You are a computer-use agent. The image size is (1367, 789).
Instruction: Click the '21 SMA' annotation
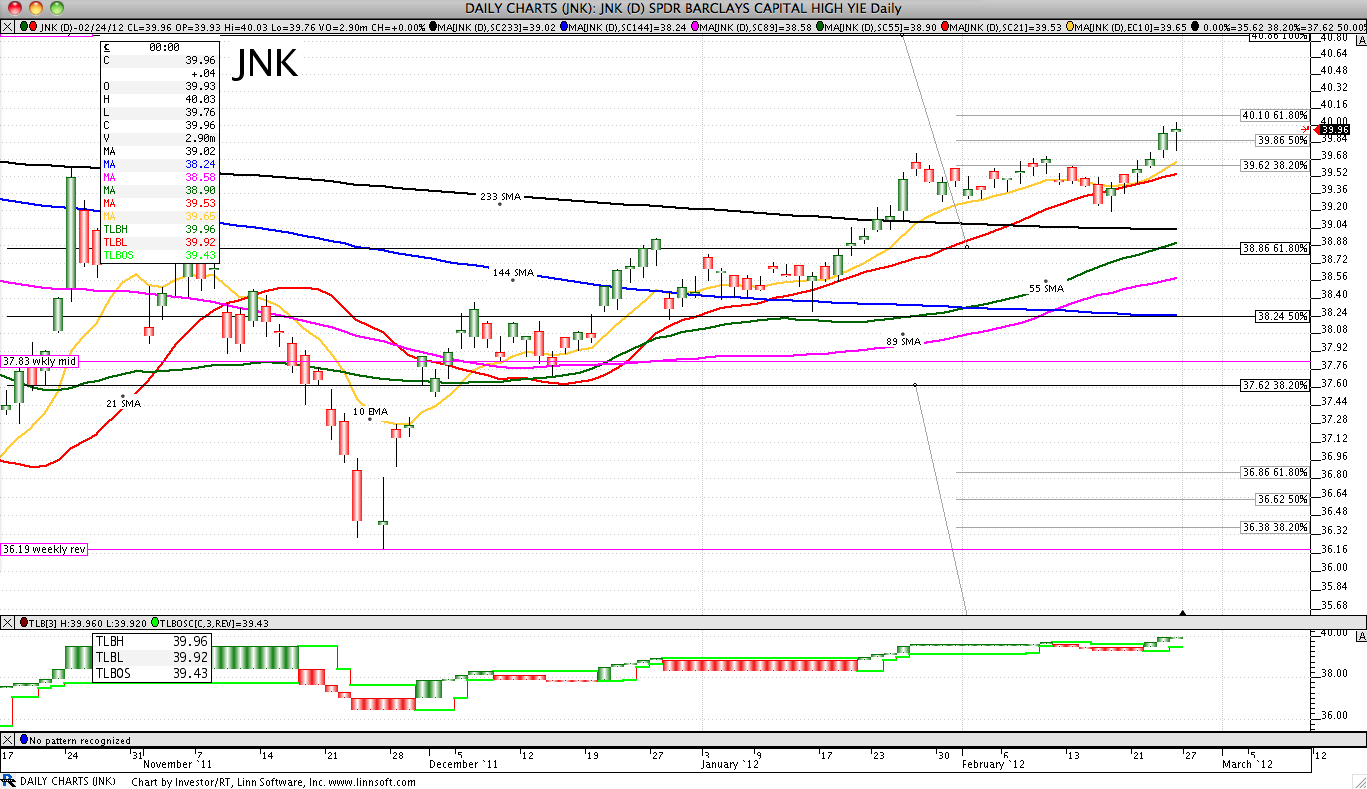pos(123,403)
